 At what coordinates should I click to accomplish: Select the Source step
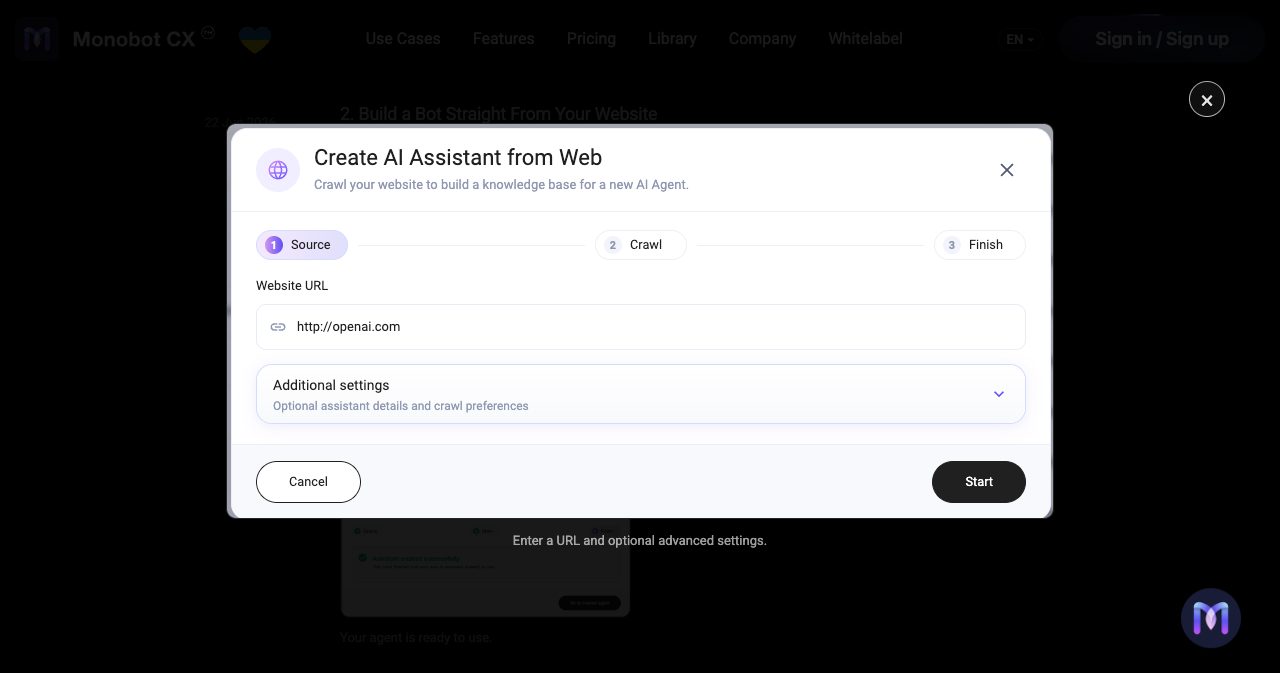[302, 245]
